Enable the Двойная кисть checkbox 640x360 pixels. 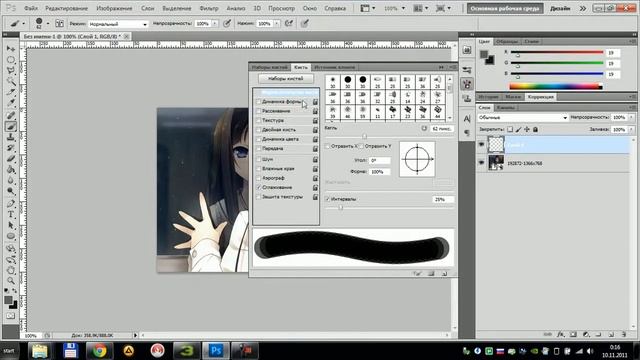(x=258, y=130)
